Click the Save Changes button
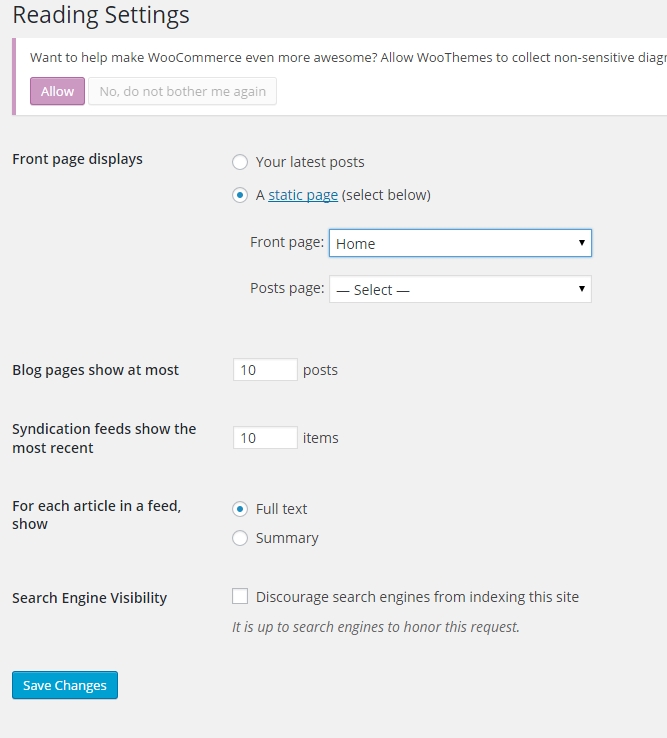 tap(65, 685)
